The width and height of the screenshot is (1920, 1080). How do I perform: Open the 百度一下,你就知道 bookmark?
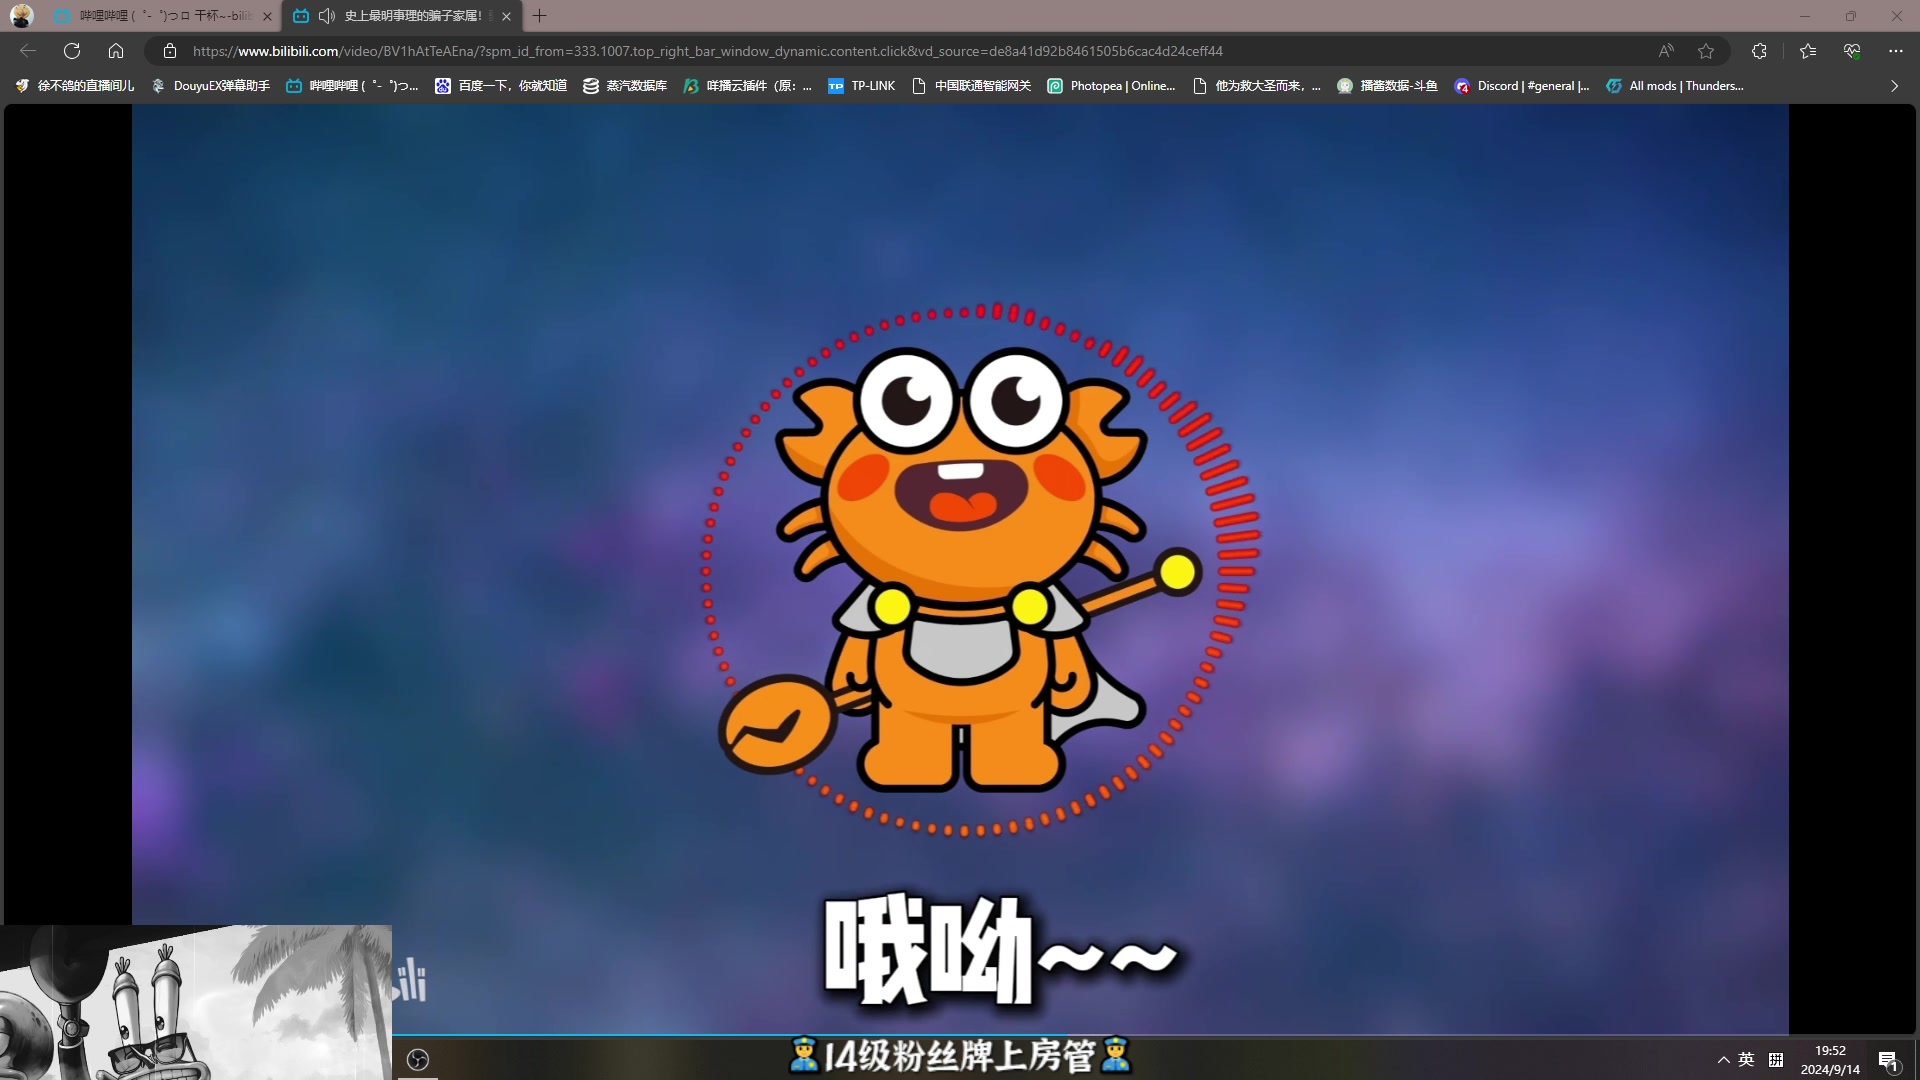point(501,86)
